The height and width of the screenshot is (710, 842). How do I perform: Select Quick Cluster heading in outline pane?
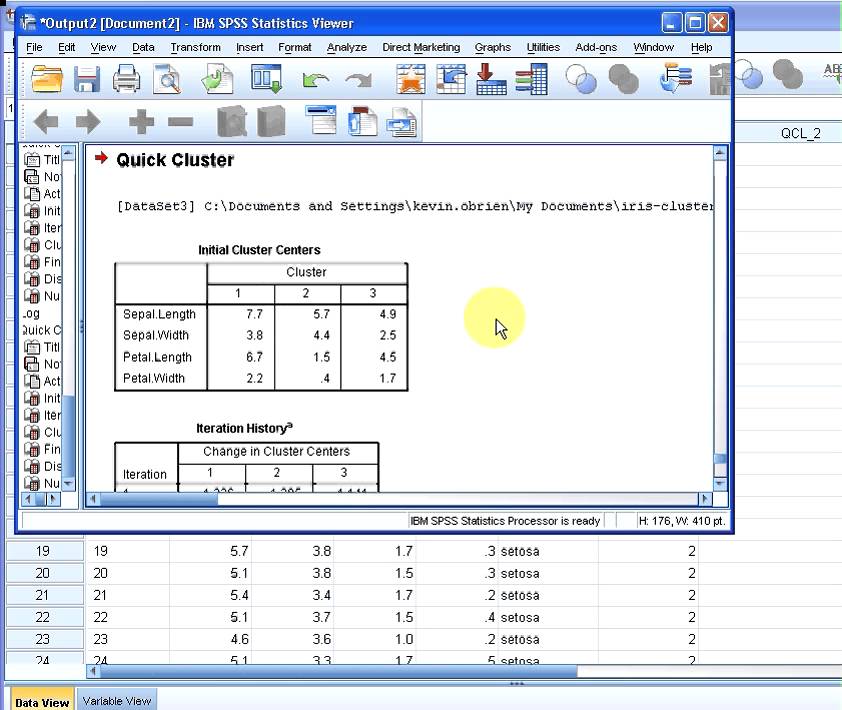point(42,330)
